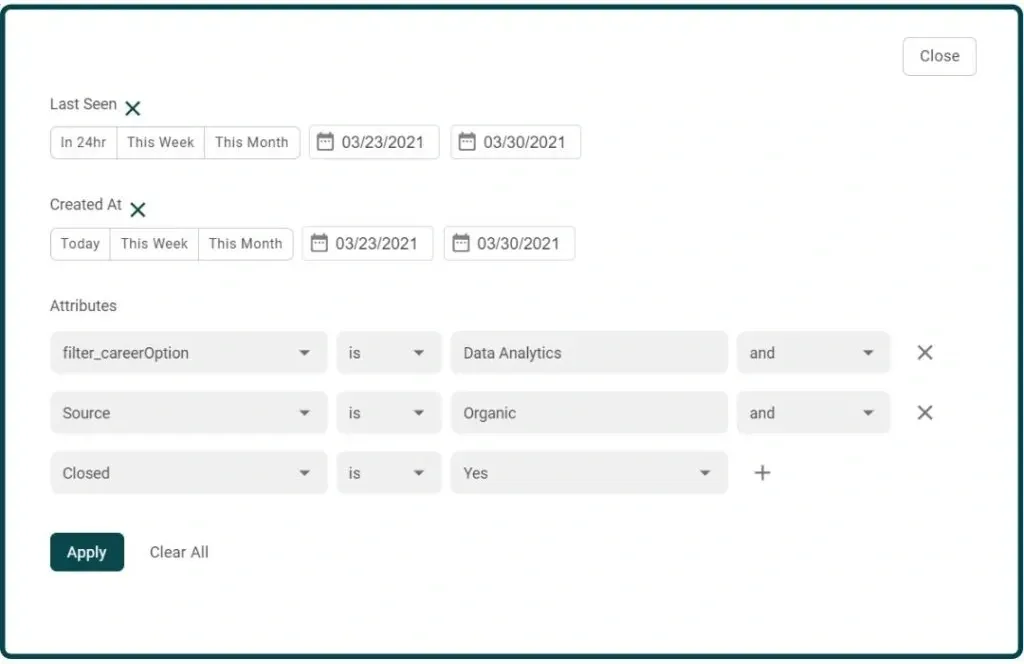Delete the Source attribute row
1024x664 pixels.
924,412
